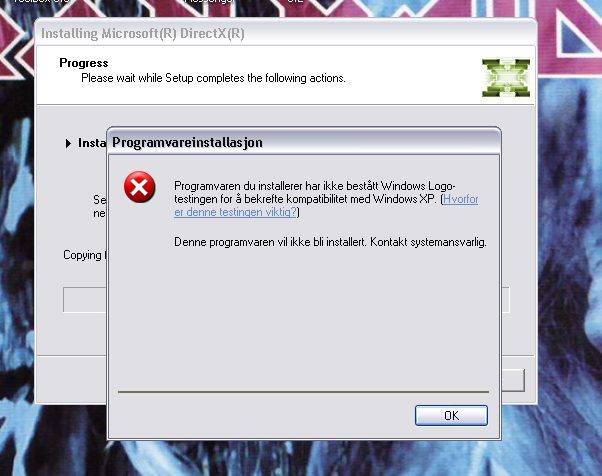Click the partly hidden button behind the dialog

[x=513, y=380]
